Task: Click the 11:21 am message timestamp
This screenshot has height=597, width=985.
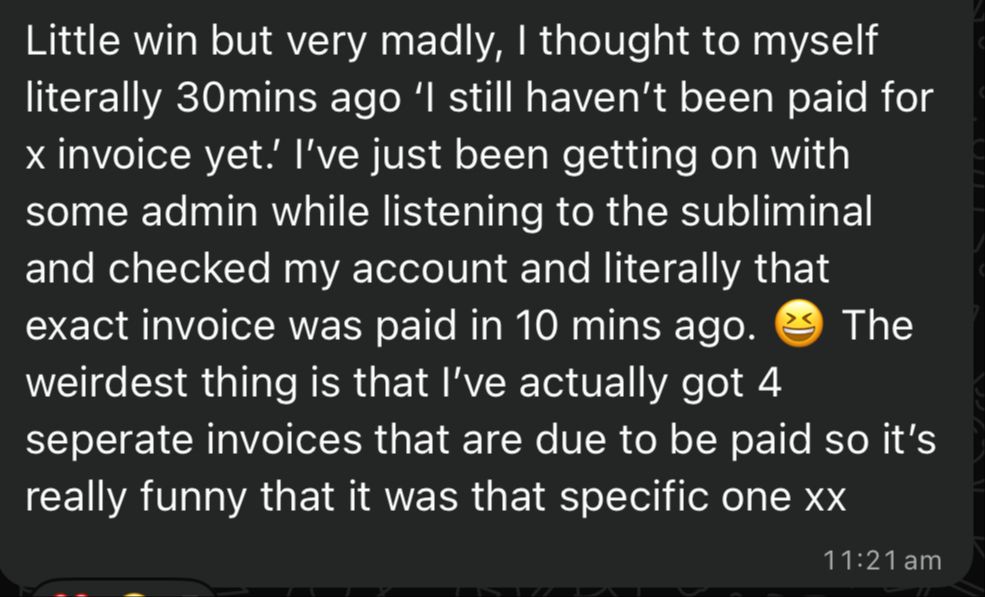Action: tap(882, 560)
